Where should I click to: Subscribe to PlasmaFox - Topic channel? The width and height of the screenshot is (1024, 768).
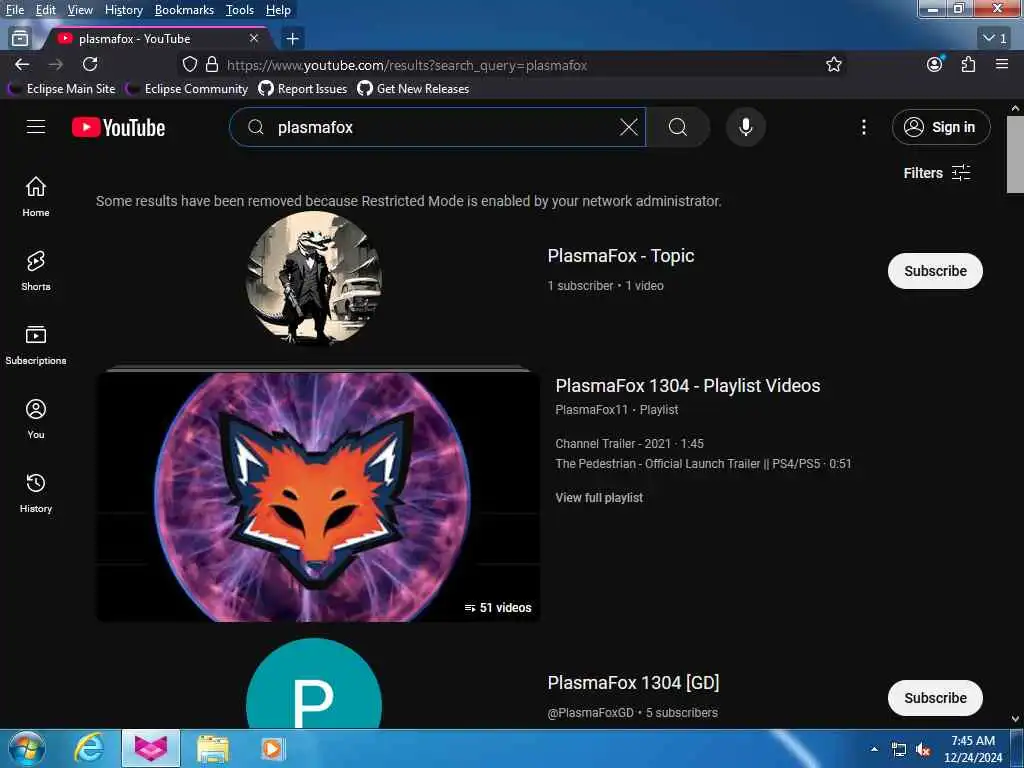click(935, 271)
